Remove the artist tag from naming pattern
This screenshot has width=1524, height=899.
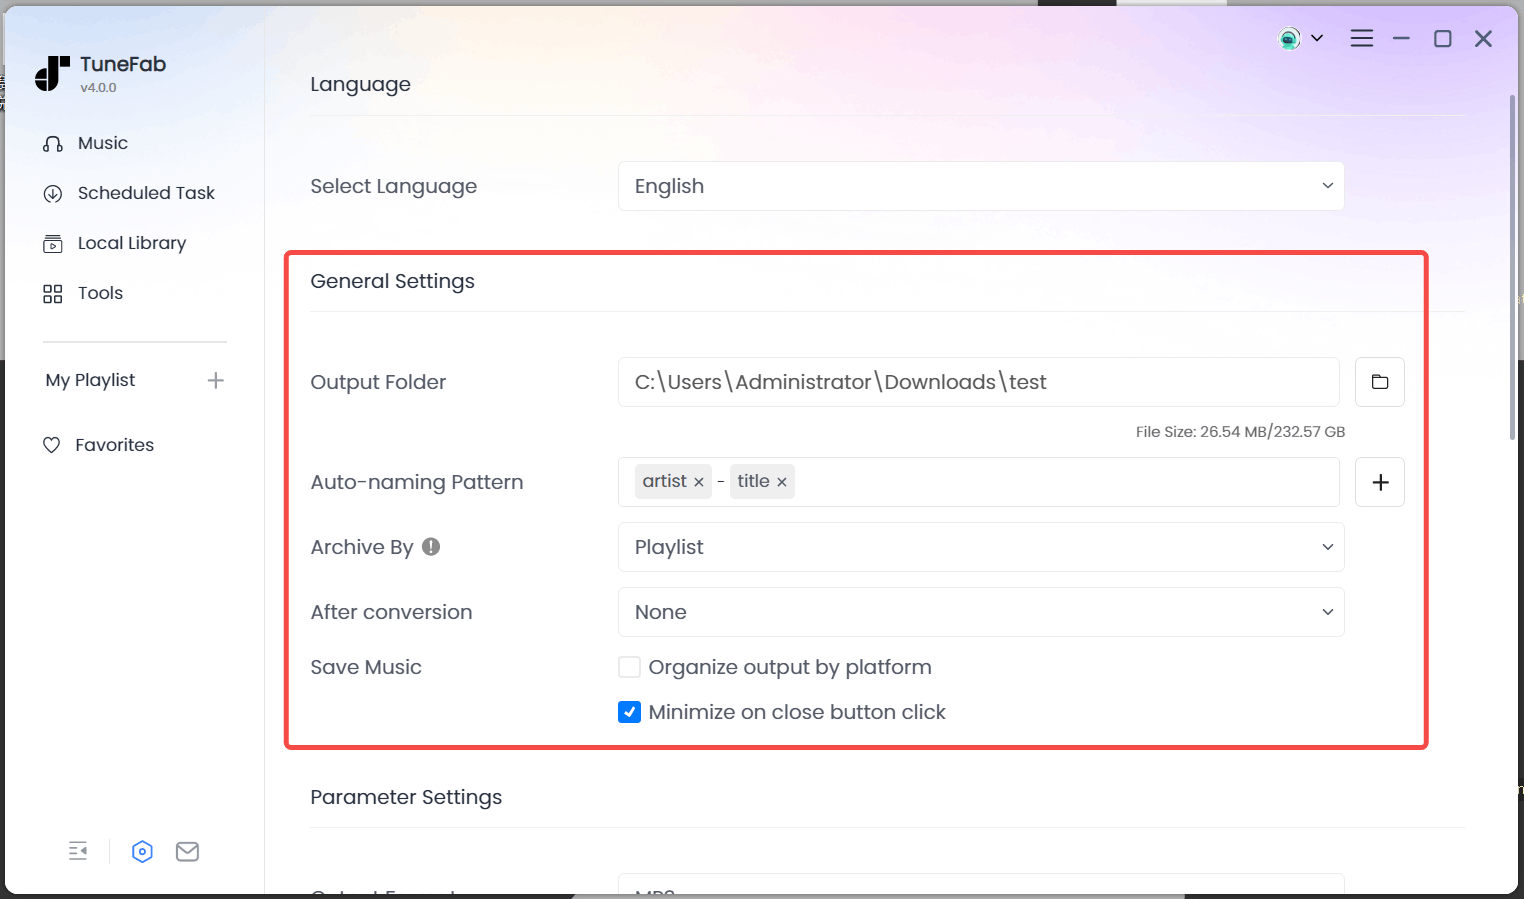[x=699, y=482]
